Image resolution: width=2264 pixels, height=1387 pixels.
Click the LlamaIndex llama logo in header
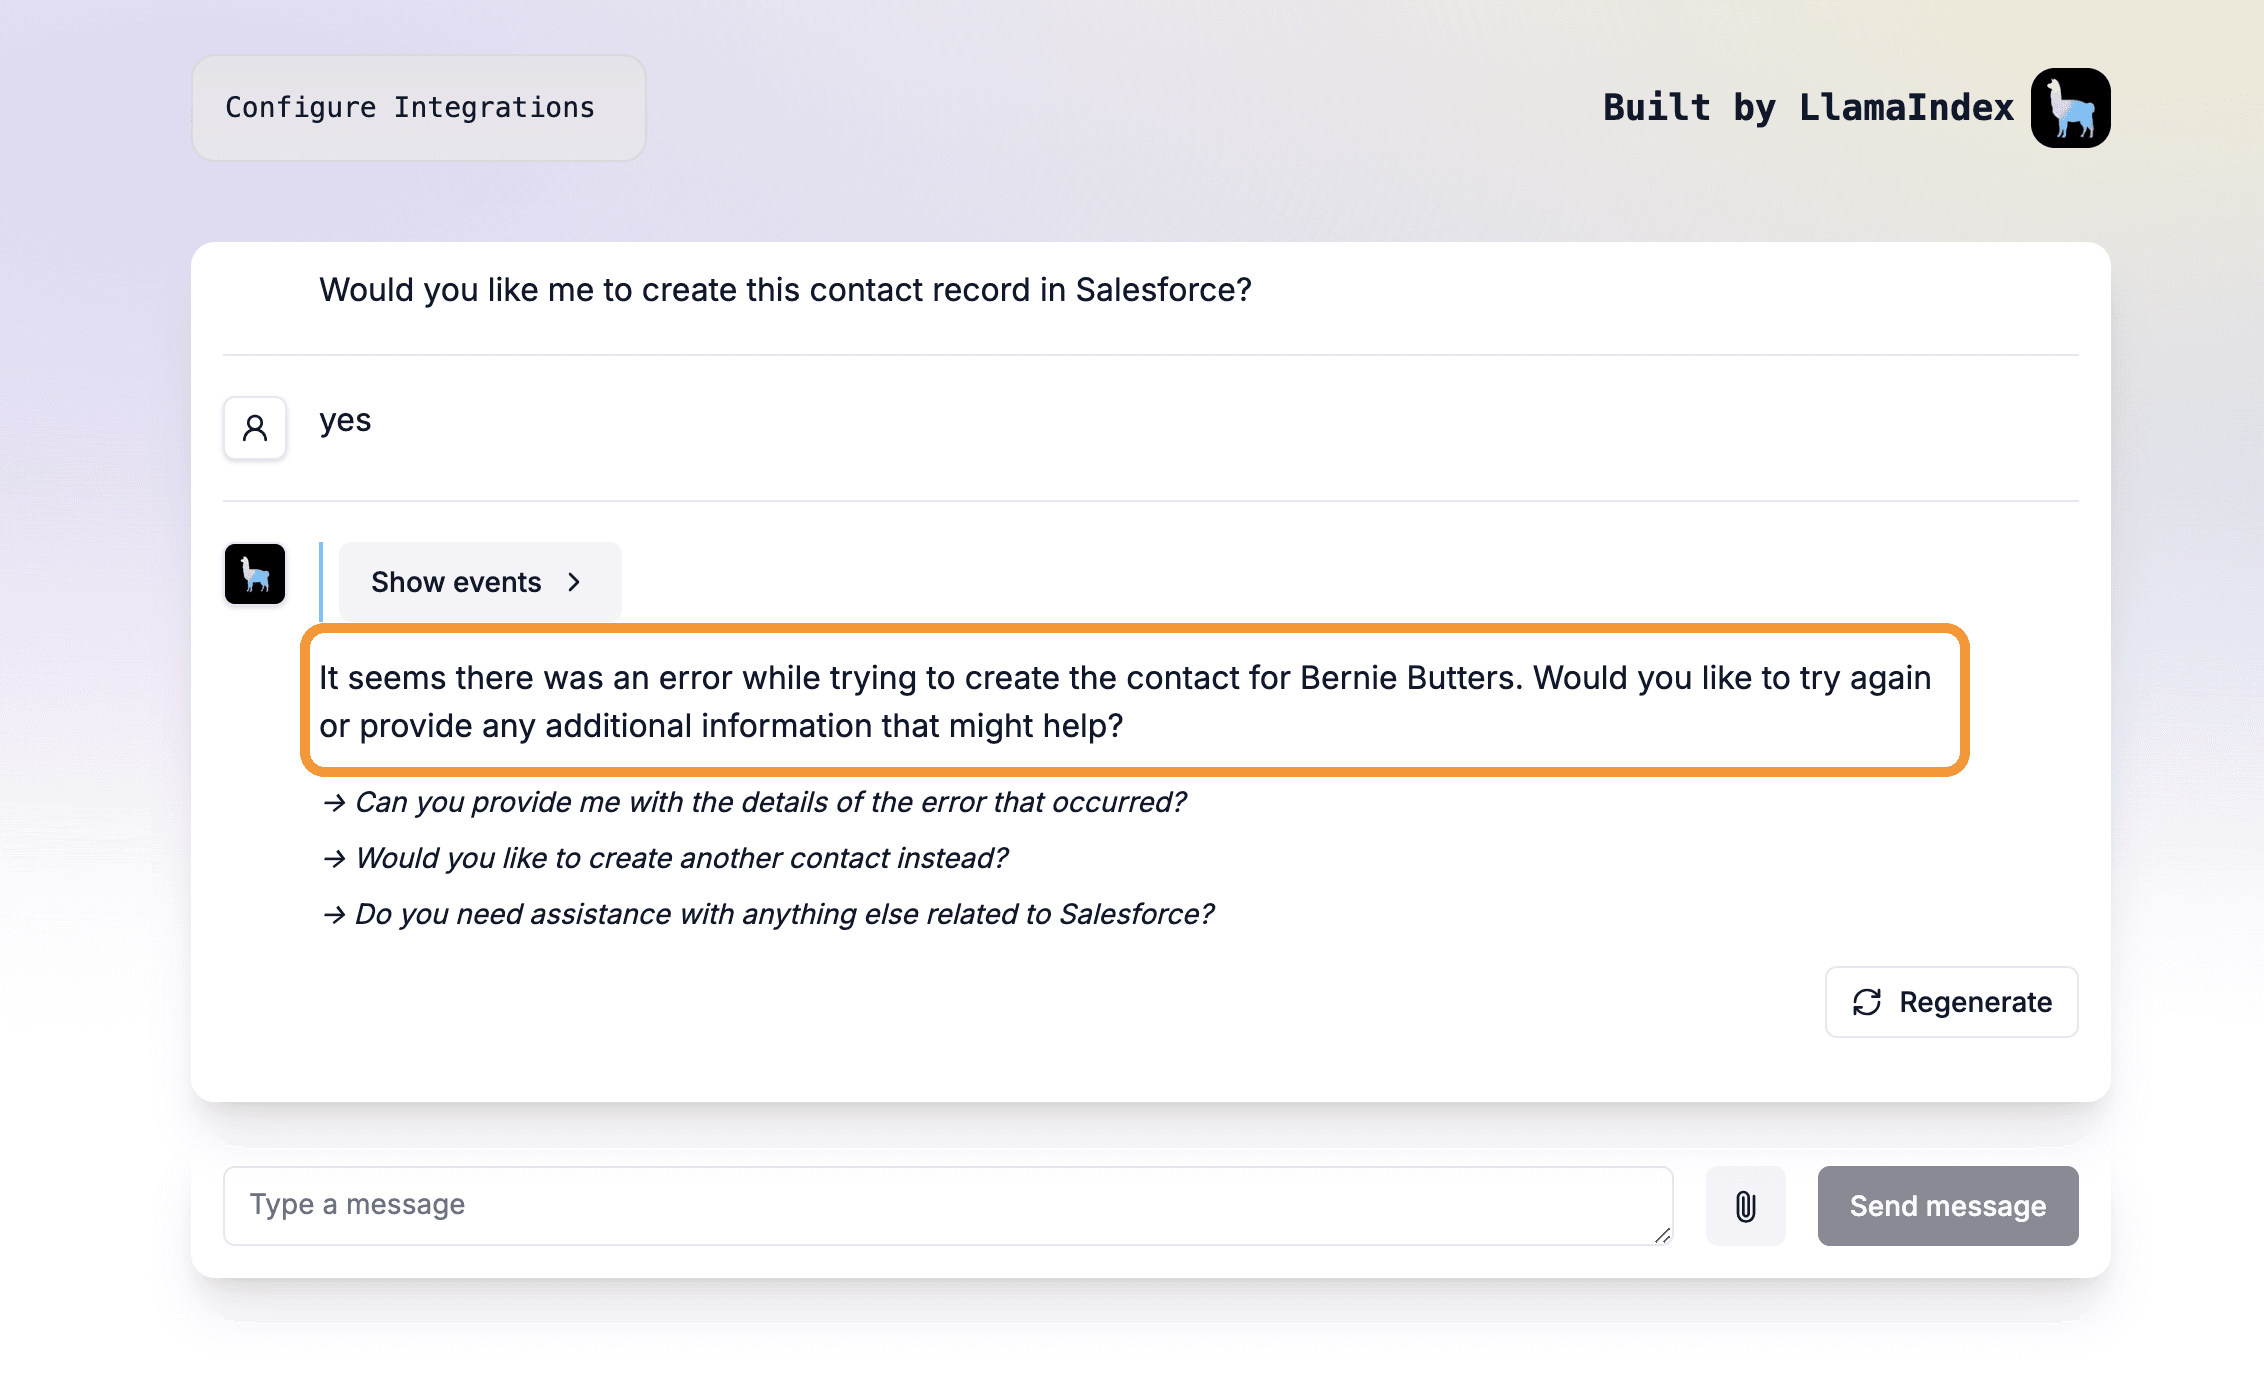[x=2070, y=108]
